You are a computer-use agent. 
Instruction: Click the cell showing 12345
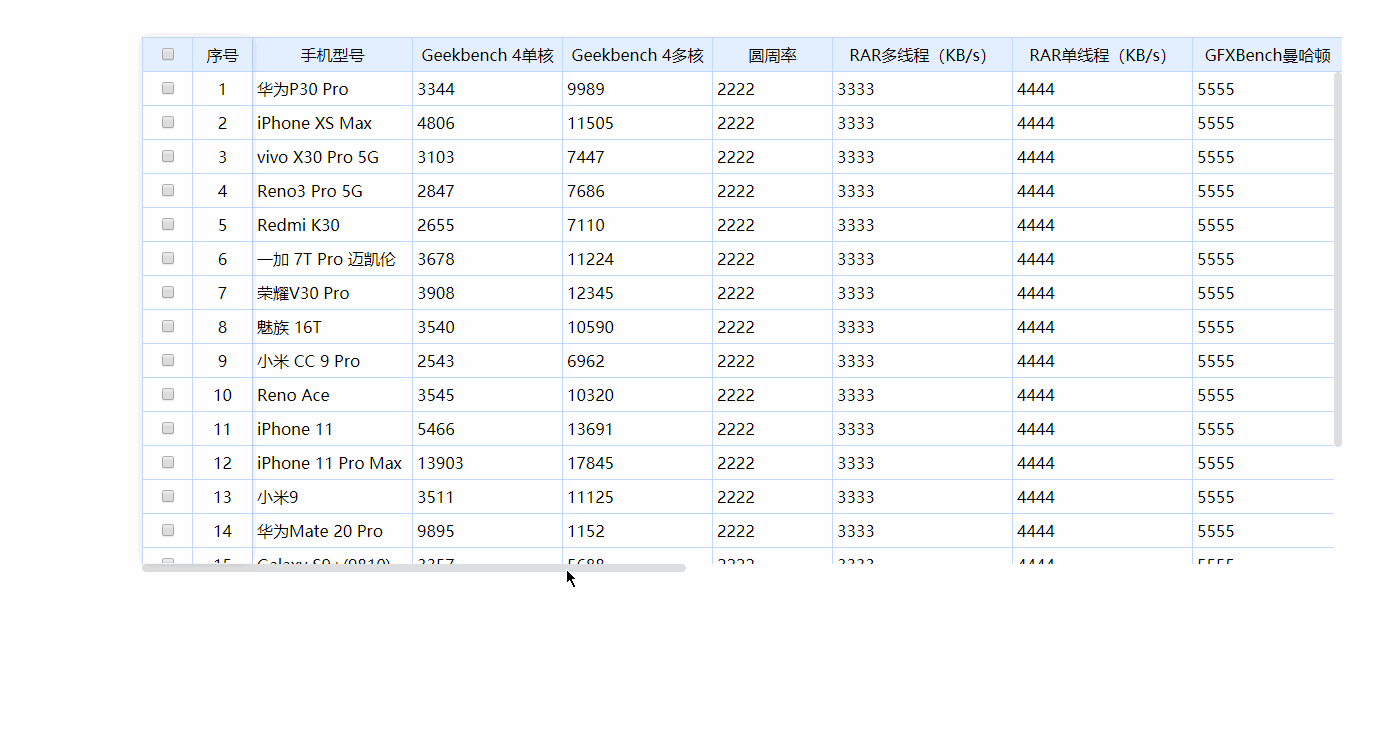tap(637, 293)
